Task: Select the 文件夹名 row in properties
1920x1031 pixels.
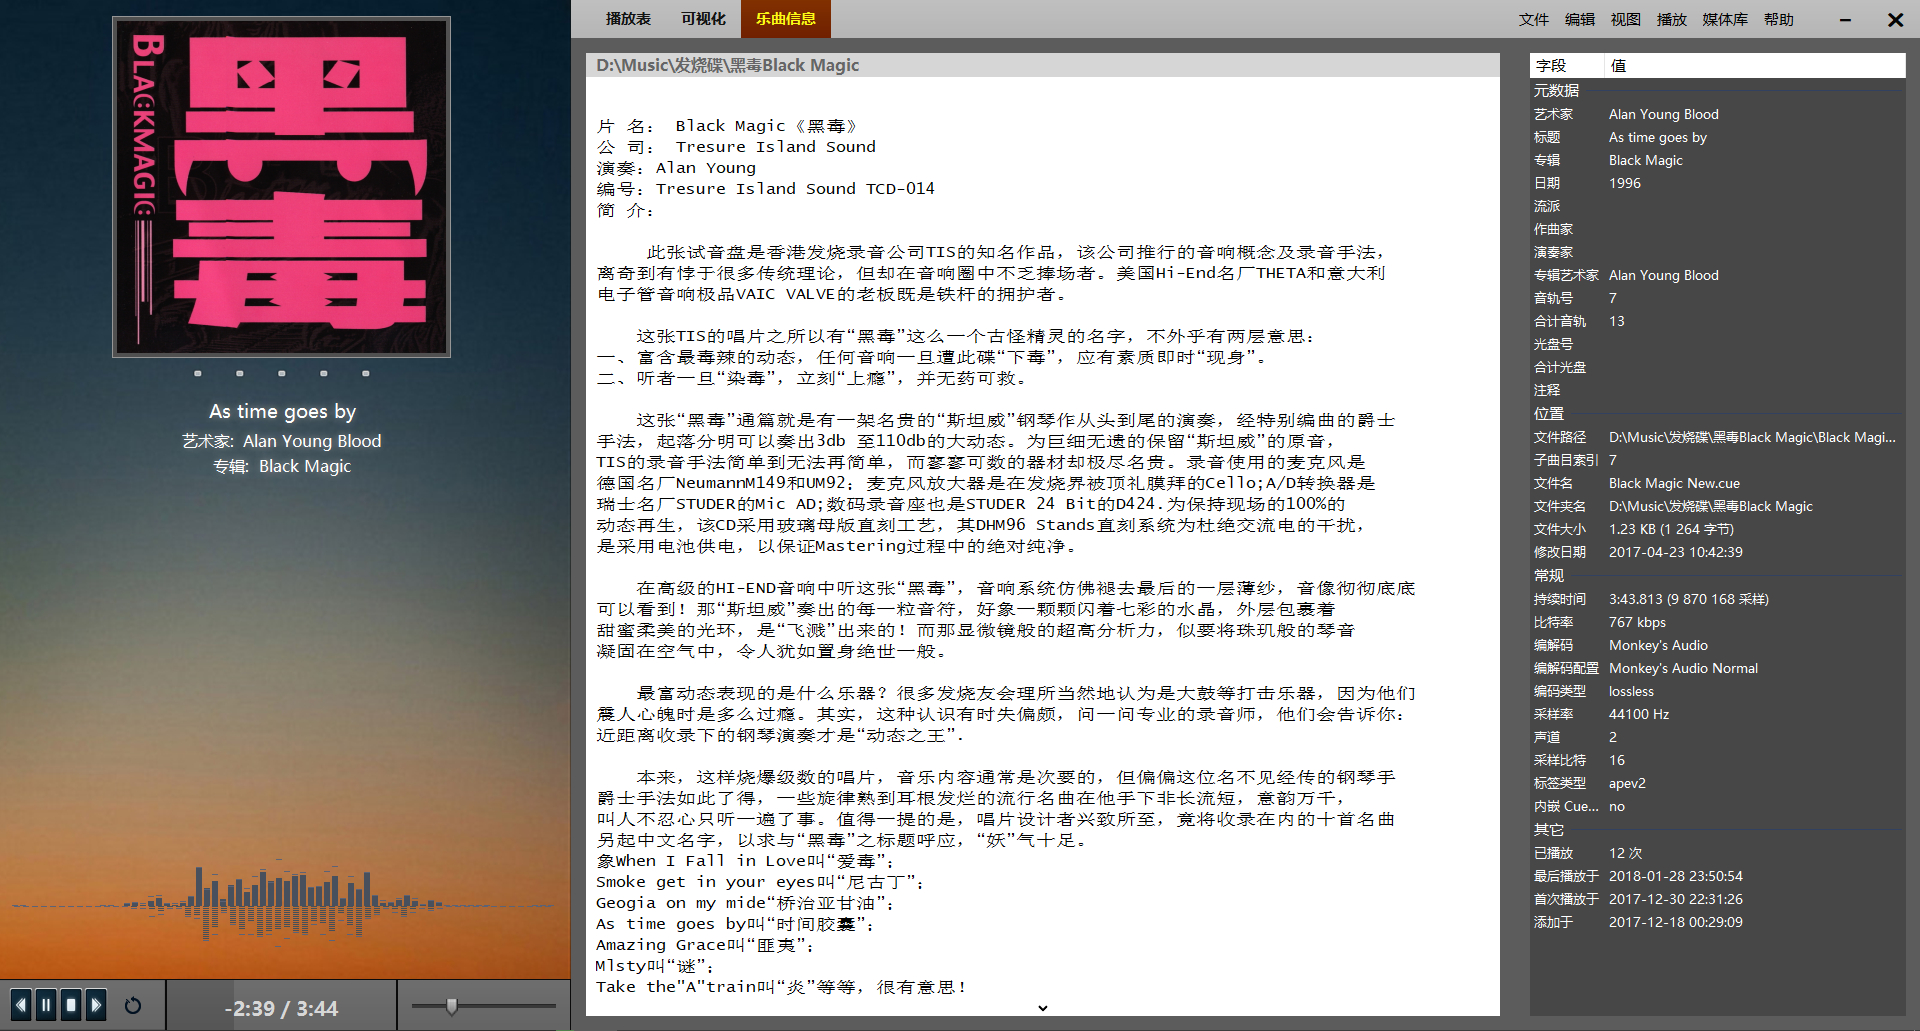Action: 1718,506
